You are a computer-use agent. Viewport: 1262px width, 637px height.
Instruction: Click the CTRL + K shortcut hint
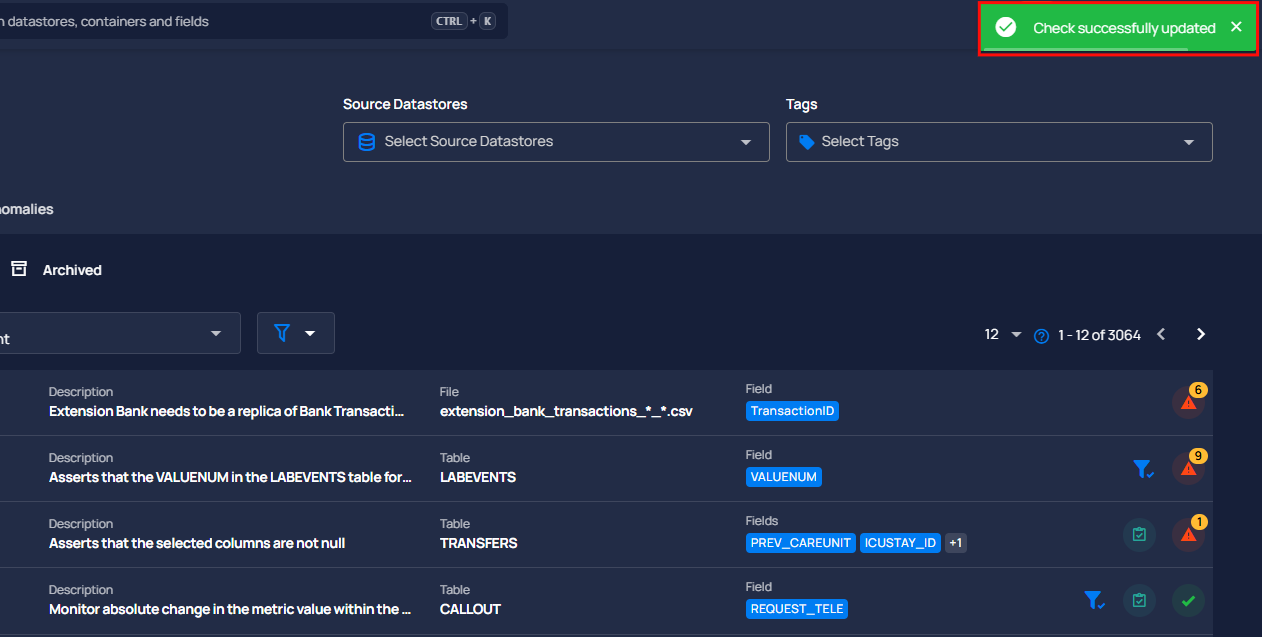point(463,21)
